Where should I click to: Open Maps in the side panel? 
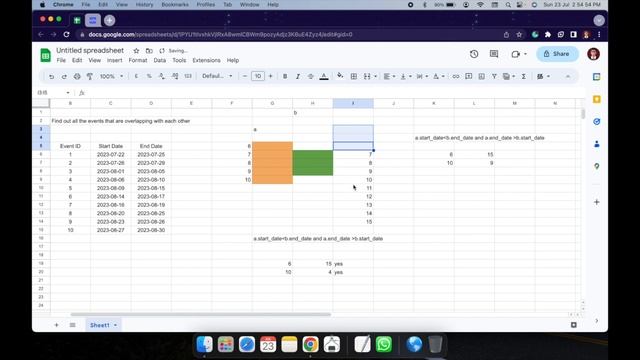point(596,166)
